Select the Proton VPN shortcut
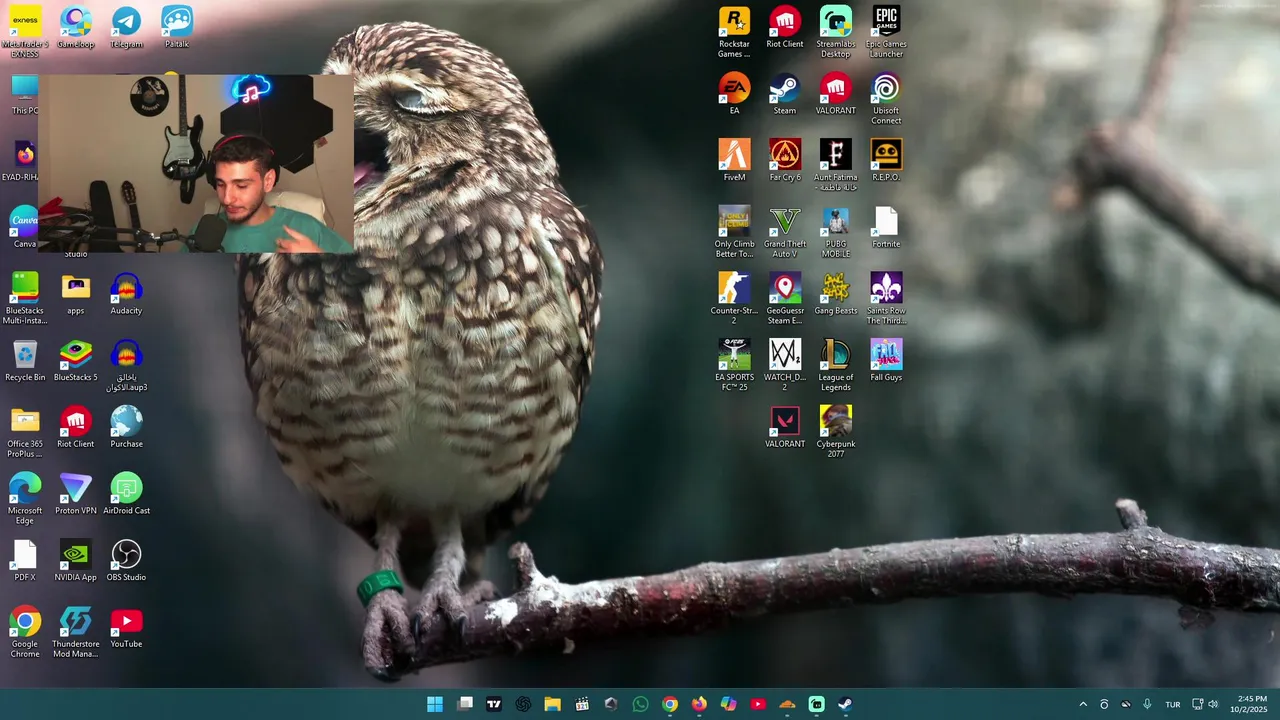This screenshot has height=720, width=1280. [x=75, y=494]
